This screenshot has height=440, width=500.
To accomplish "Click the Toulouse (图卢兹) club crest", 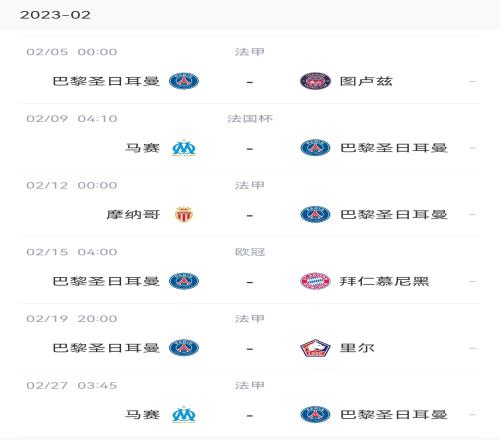I will [315, 81].
